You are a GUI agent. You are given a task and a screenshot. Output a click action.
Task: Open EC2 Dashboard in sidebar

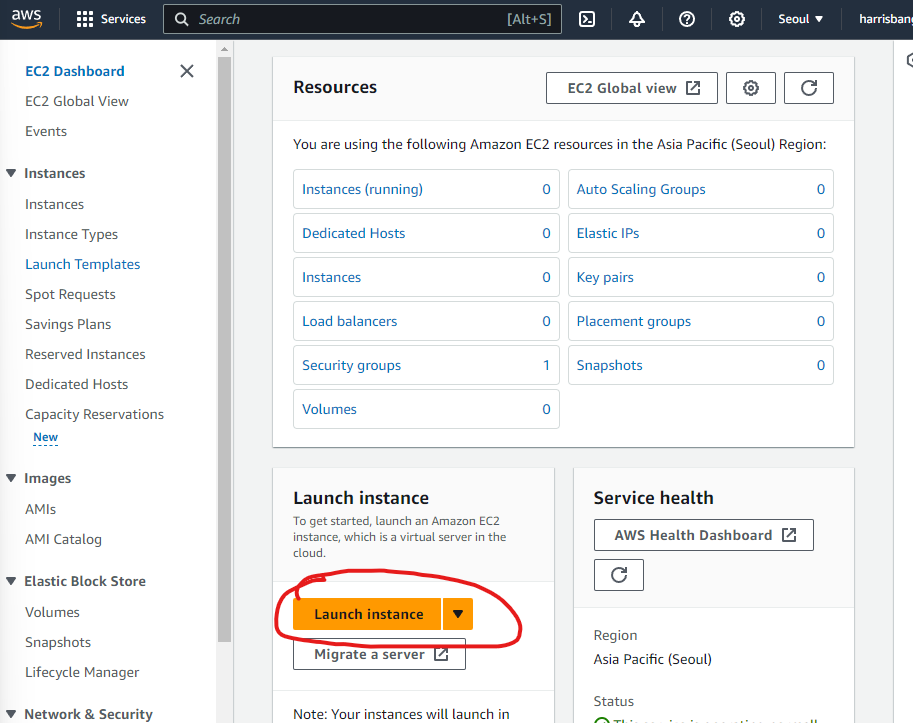pyautogui.click(x=75, y=71)
